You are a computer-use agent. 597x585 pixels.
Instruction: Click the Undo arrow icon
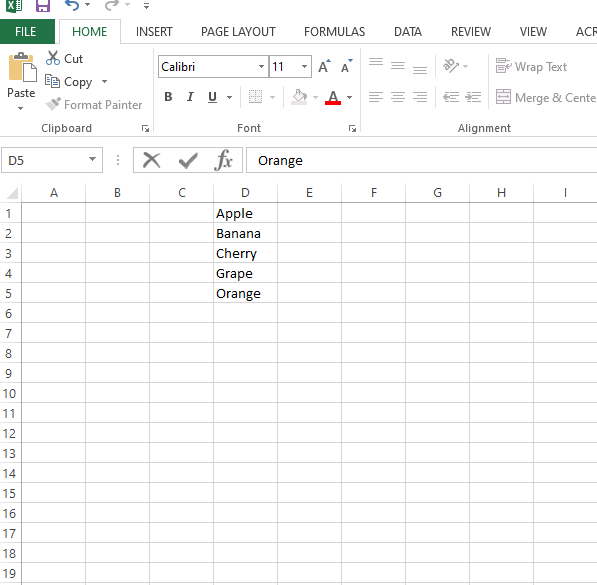72,5
